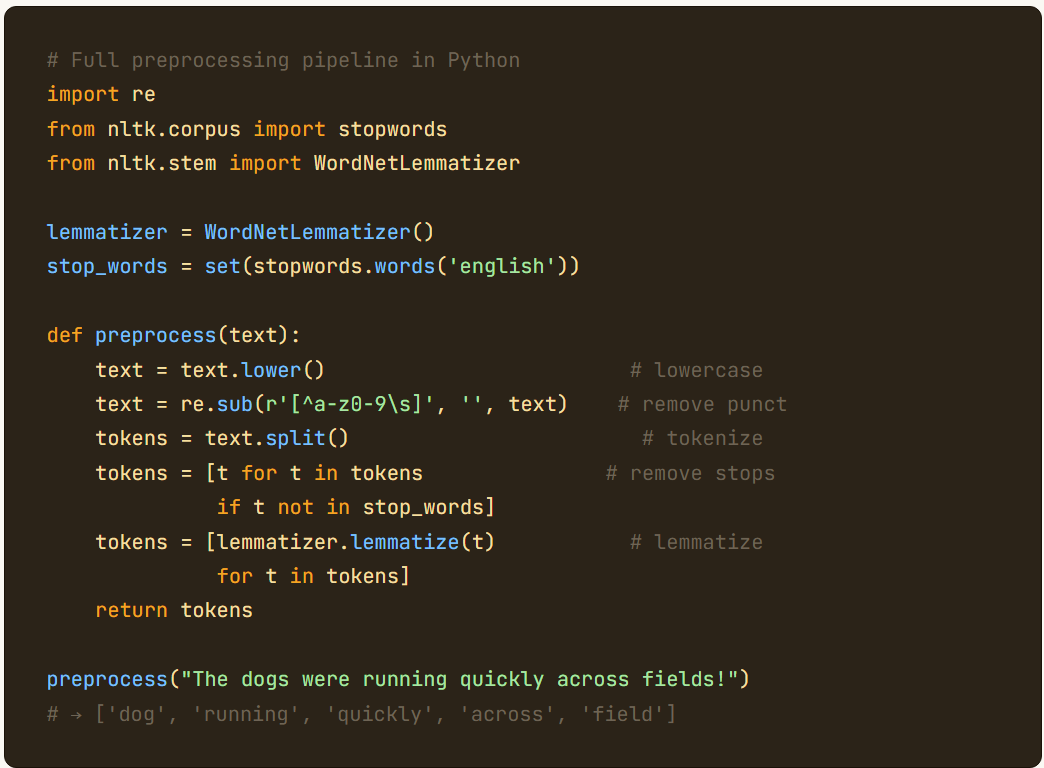Click the word "stopwords" in the nltk.corpus import line
Image resolution: width=1044 pixels, height=768 pixels.
392,129
